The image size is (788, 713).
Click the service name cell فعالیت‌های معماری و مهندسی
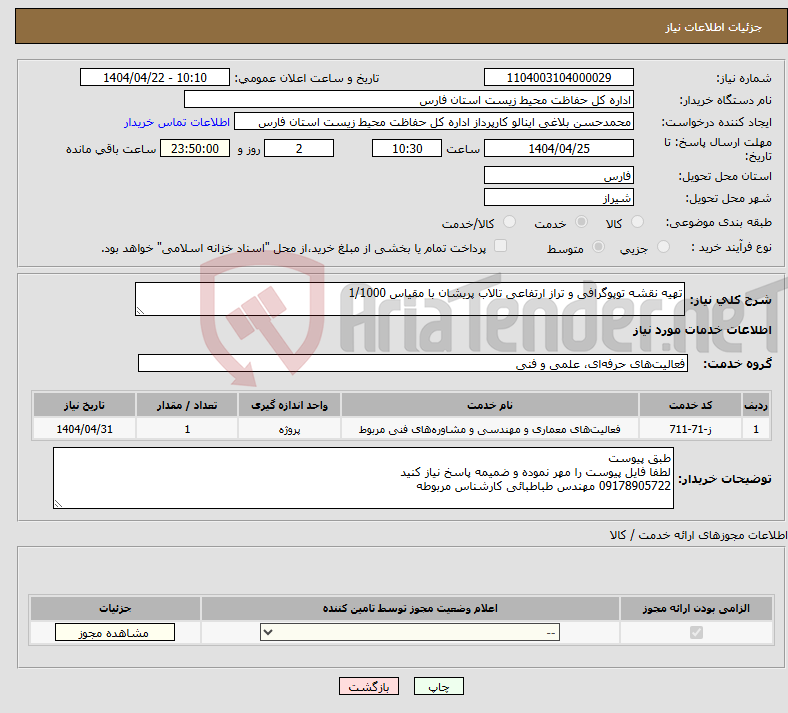tap(490, 429)
